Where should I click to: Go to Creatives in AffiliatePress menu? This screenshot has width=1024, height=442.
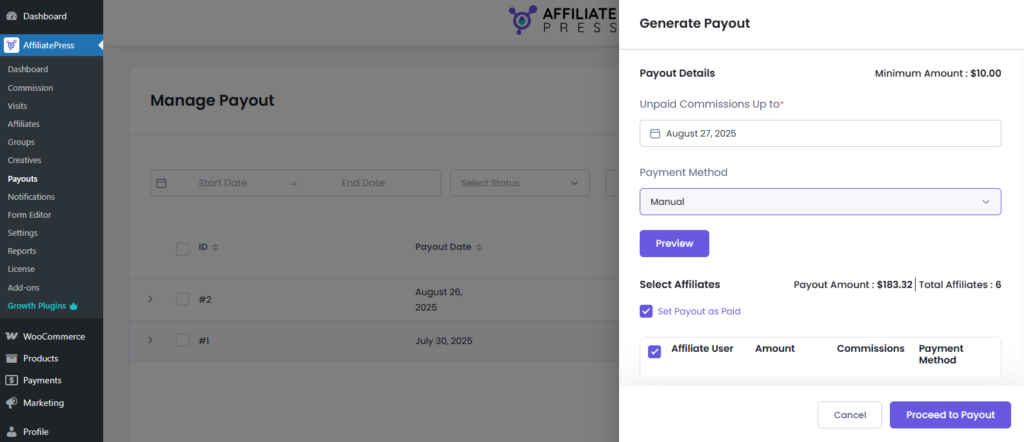24,160
